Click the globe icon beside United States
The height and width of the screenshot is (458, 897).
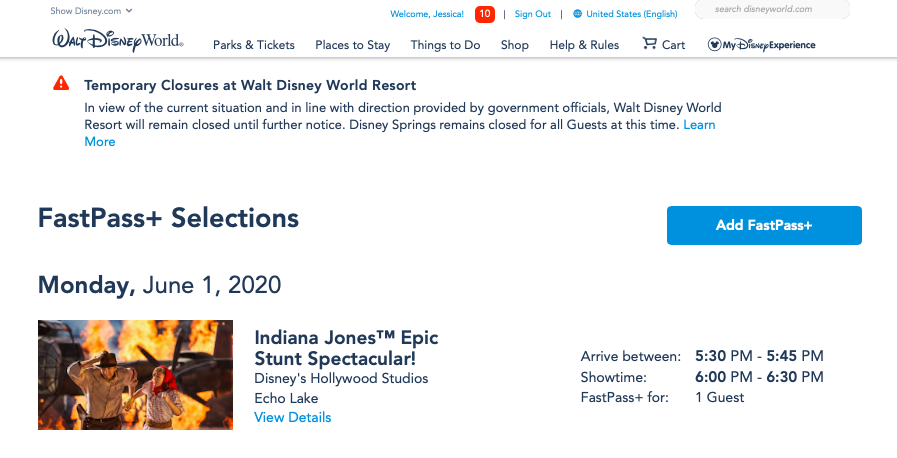(577, 14)
